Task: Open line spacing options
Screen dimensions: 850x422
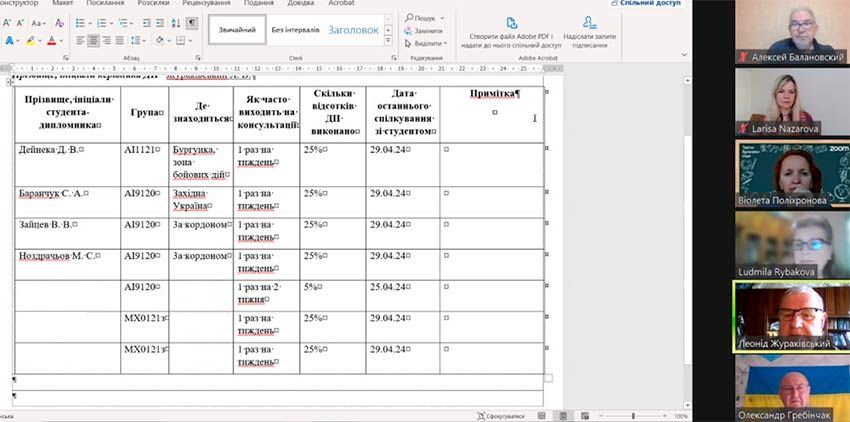Action: 135,40
